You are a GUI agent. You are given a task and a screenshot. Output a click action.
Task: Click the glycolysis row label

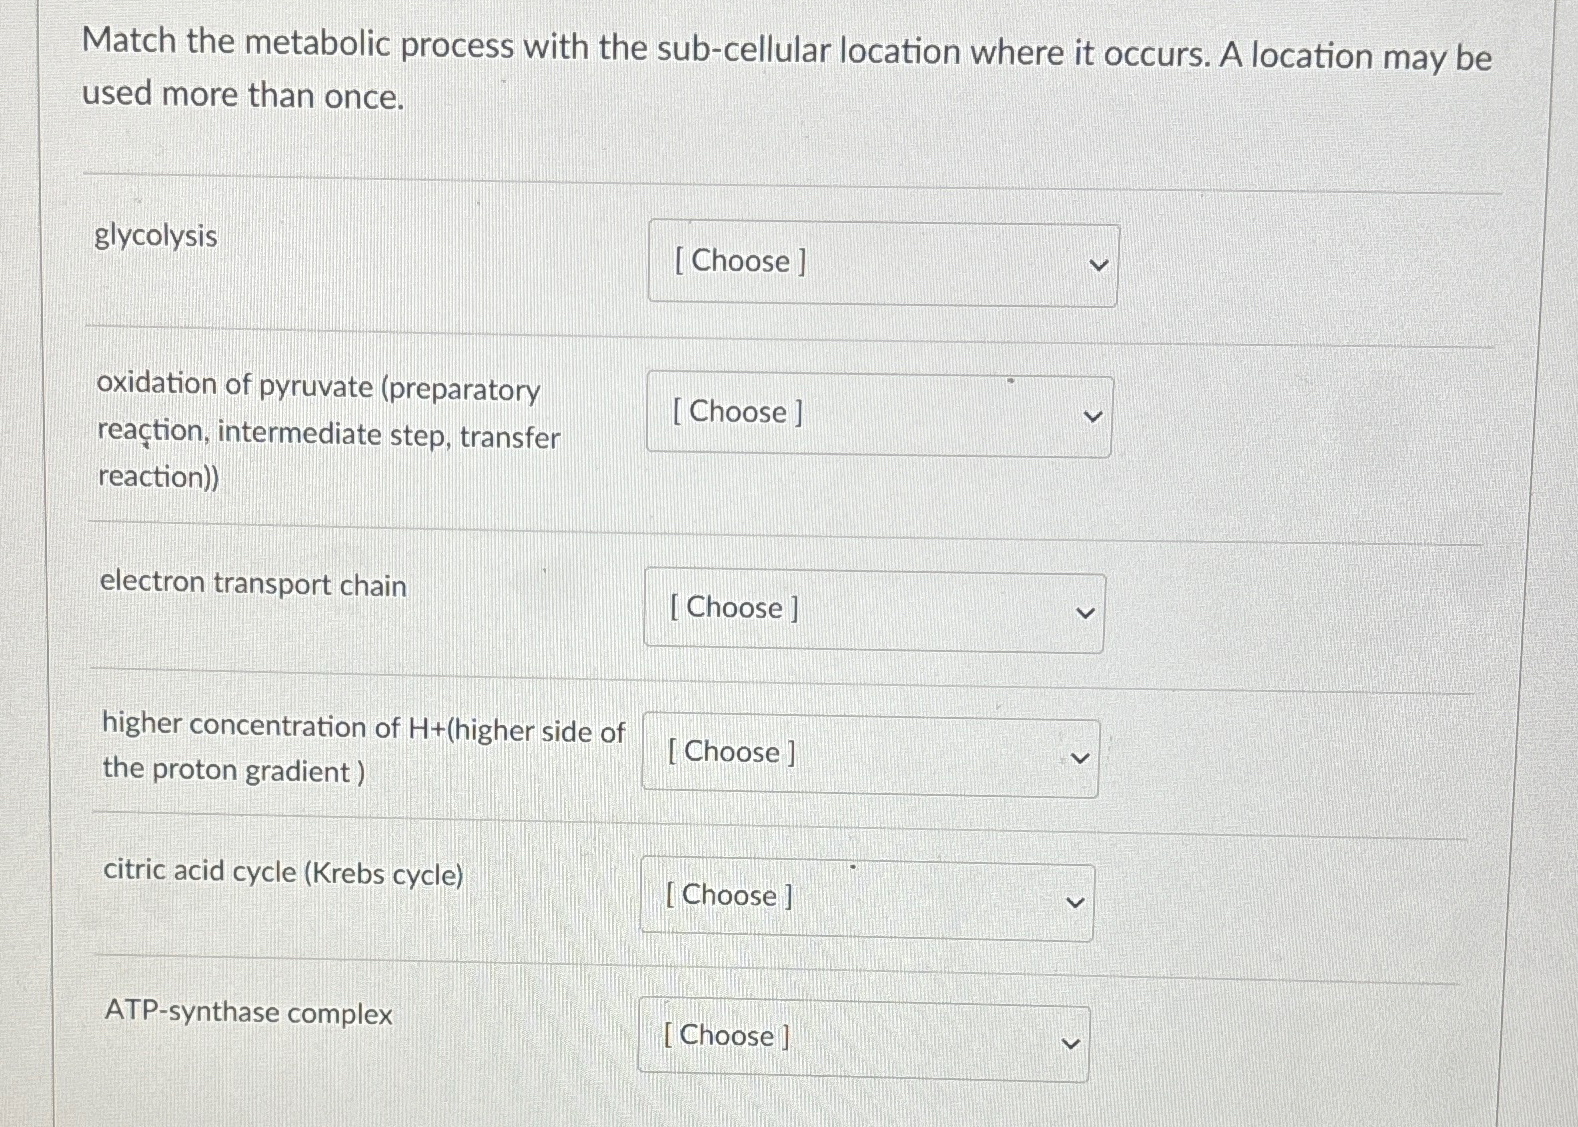tap(156, 237)
